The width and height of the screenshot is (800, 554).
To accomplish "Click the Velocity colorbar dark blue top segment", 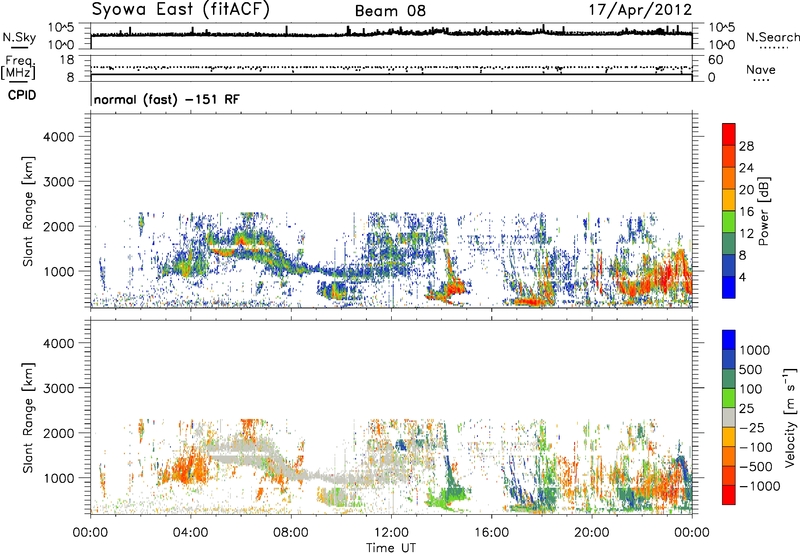I will 729,340.
